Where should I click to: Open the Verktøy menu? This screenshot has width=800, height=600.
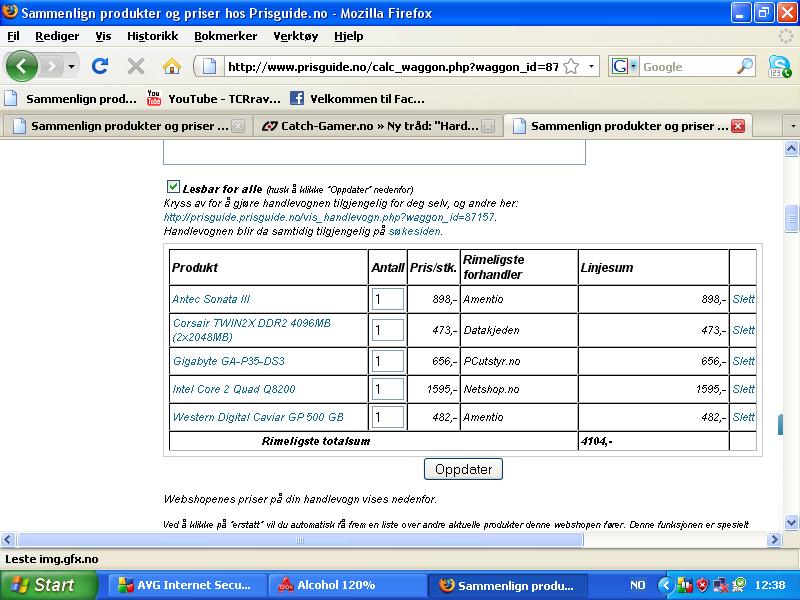click(x=295, y=36)
